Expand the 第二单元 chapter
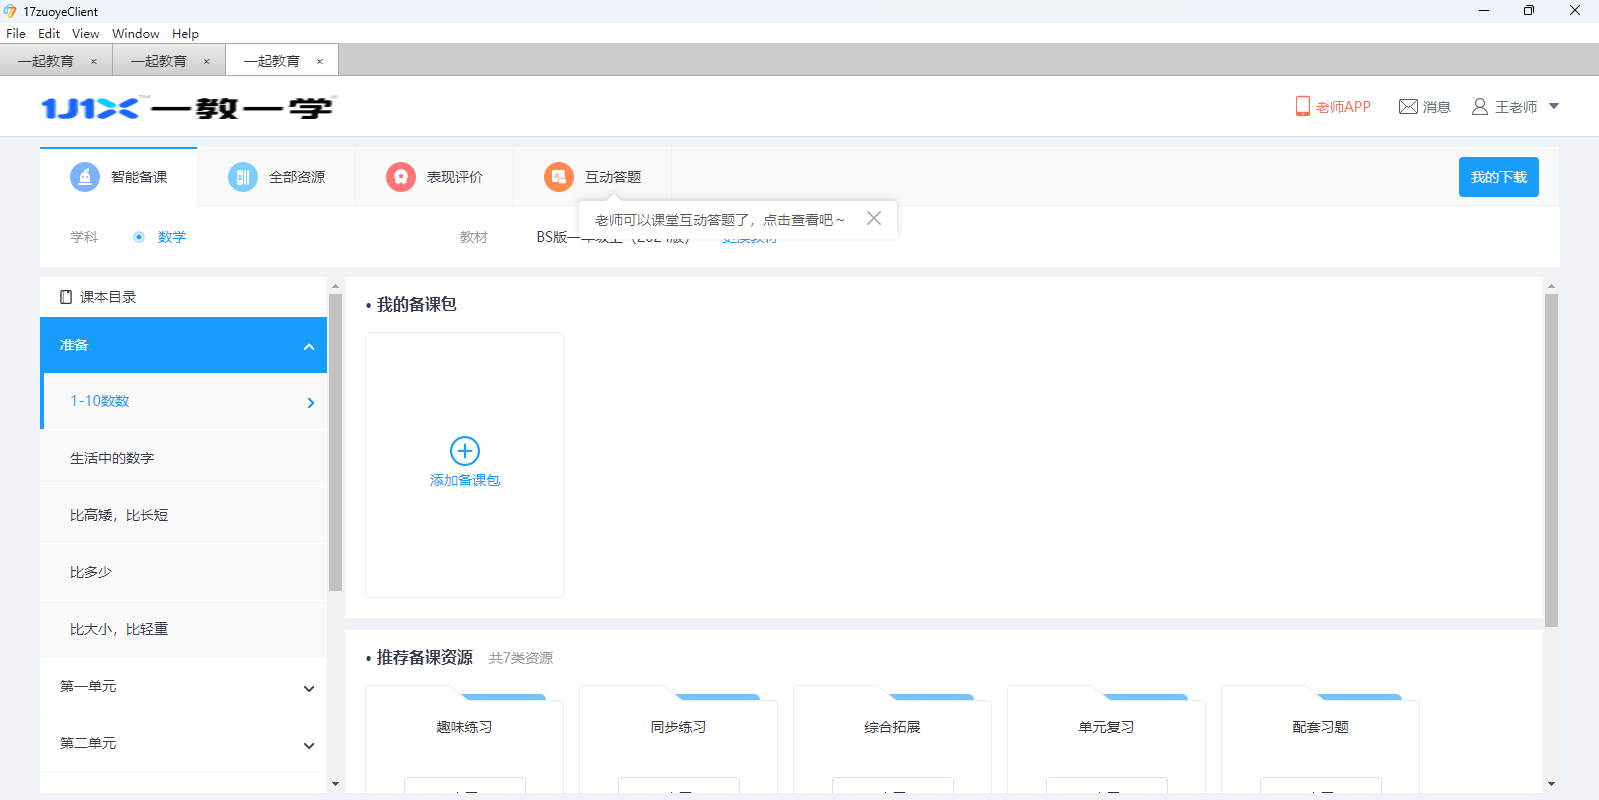Image resolution: width=1599 pixels, height=800 pixels. coord(309,745)
